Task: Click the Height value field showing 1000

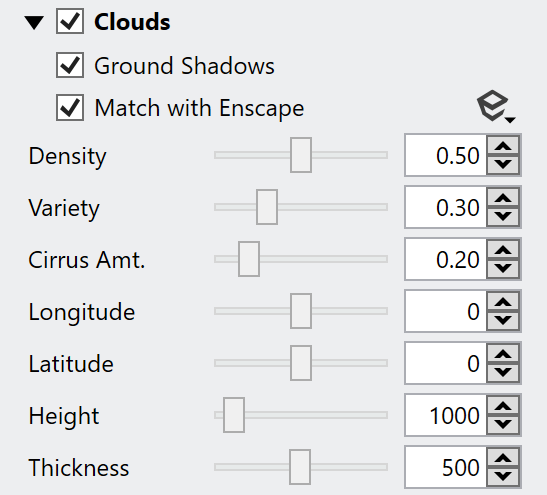Action: pyautogui.click(x=446, y=415)
